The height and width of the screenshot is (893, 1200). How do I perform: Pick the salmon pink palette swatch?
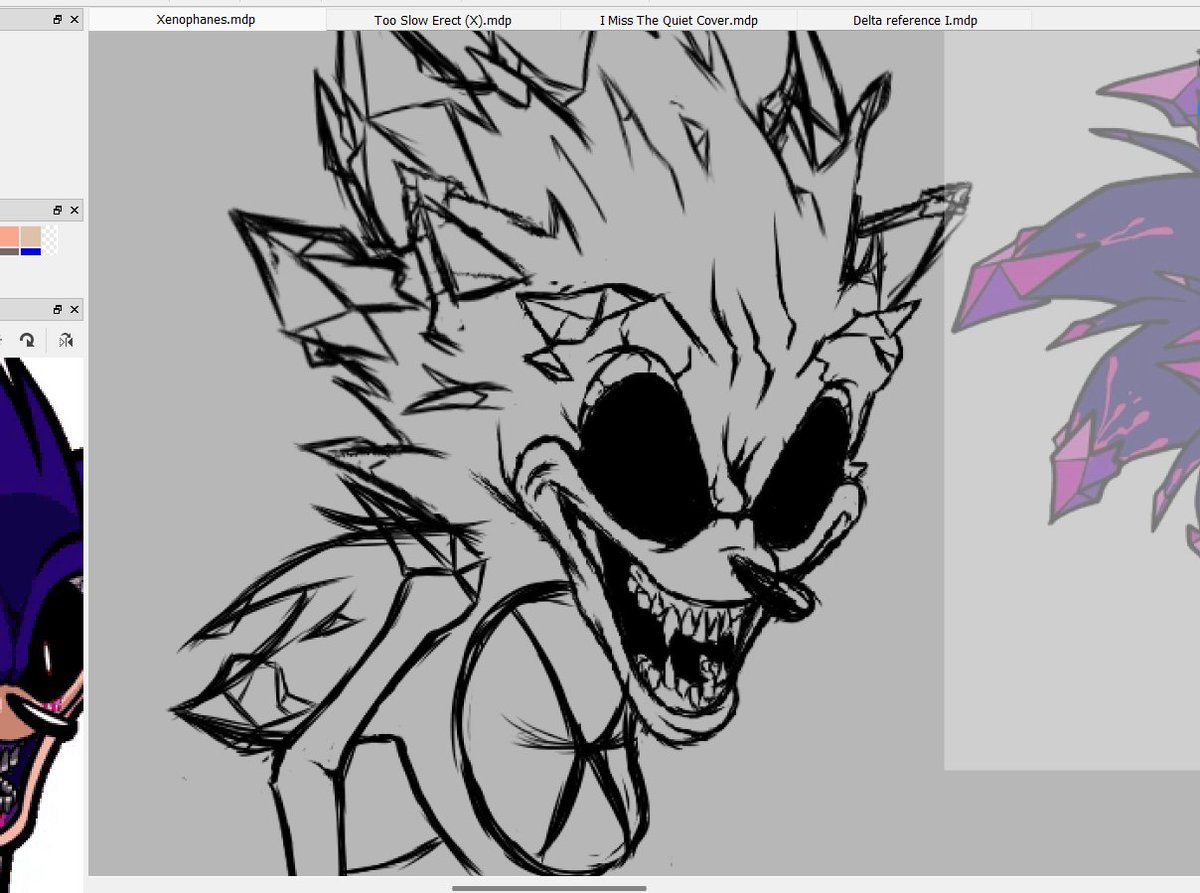pyautogui.click(x=9, y=237)
